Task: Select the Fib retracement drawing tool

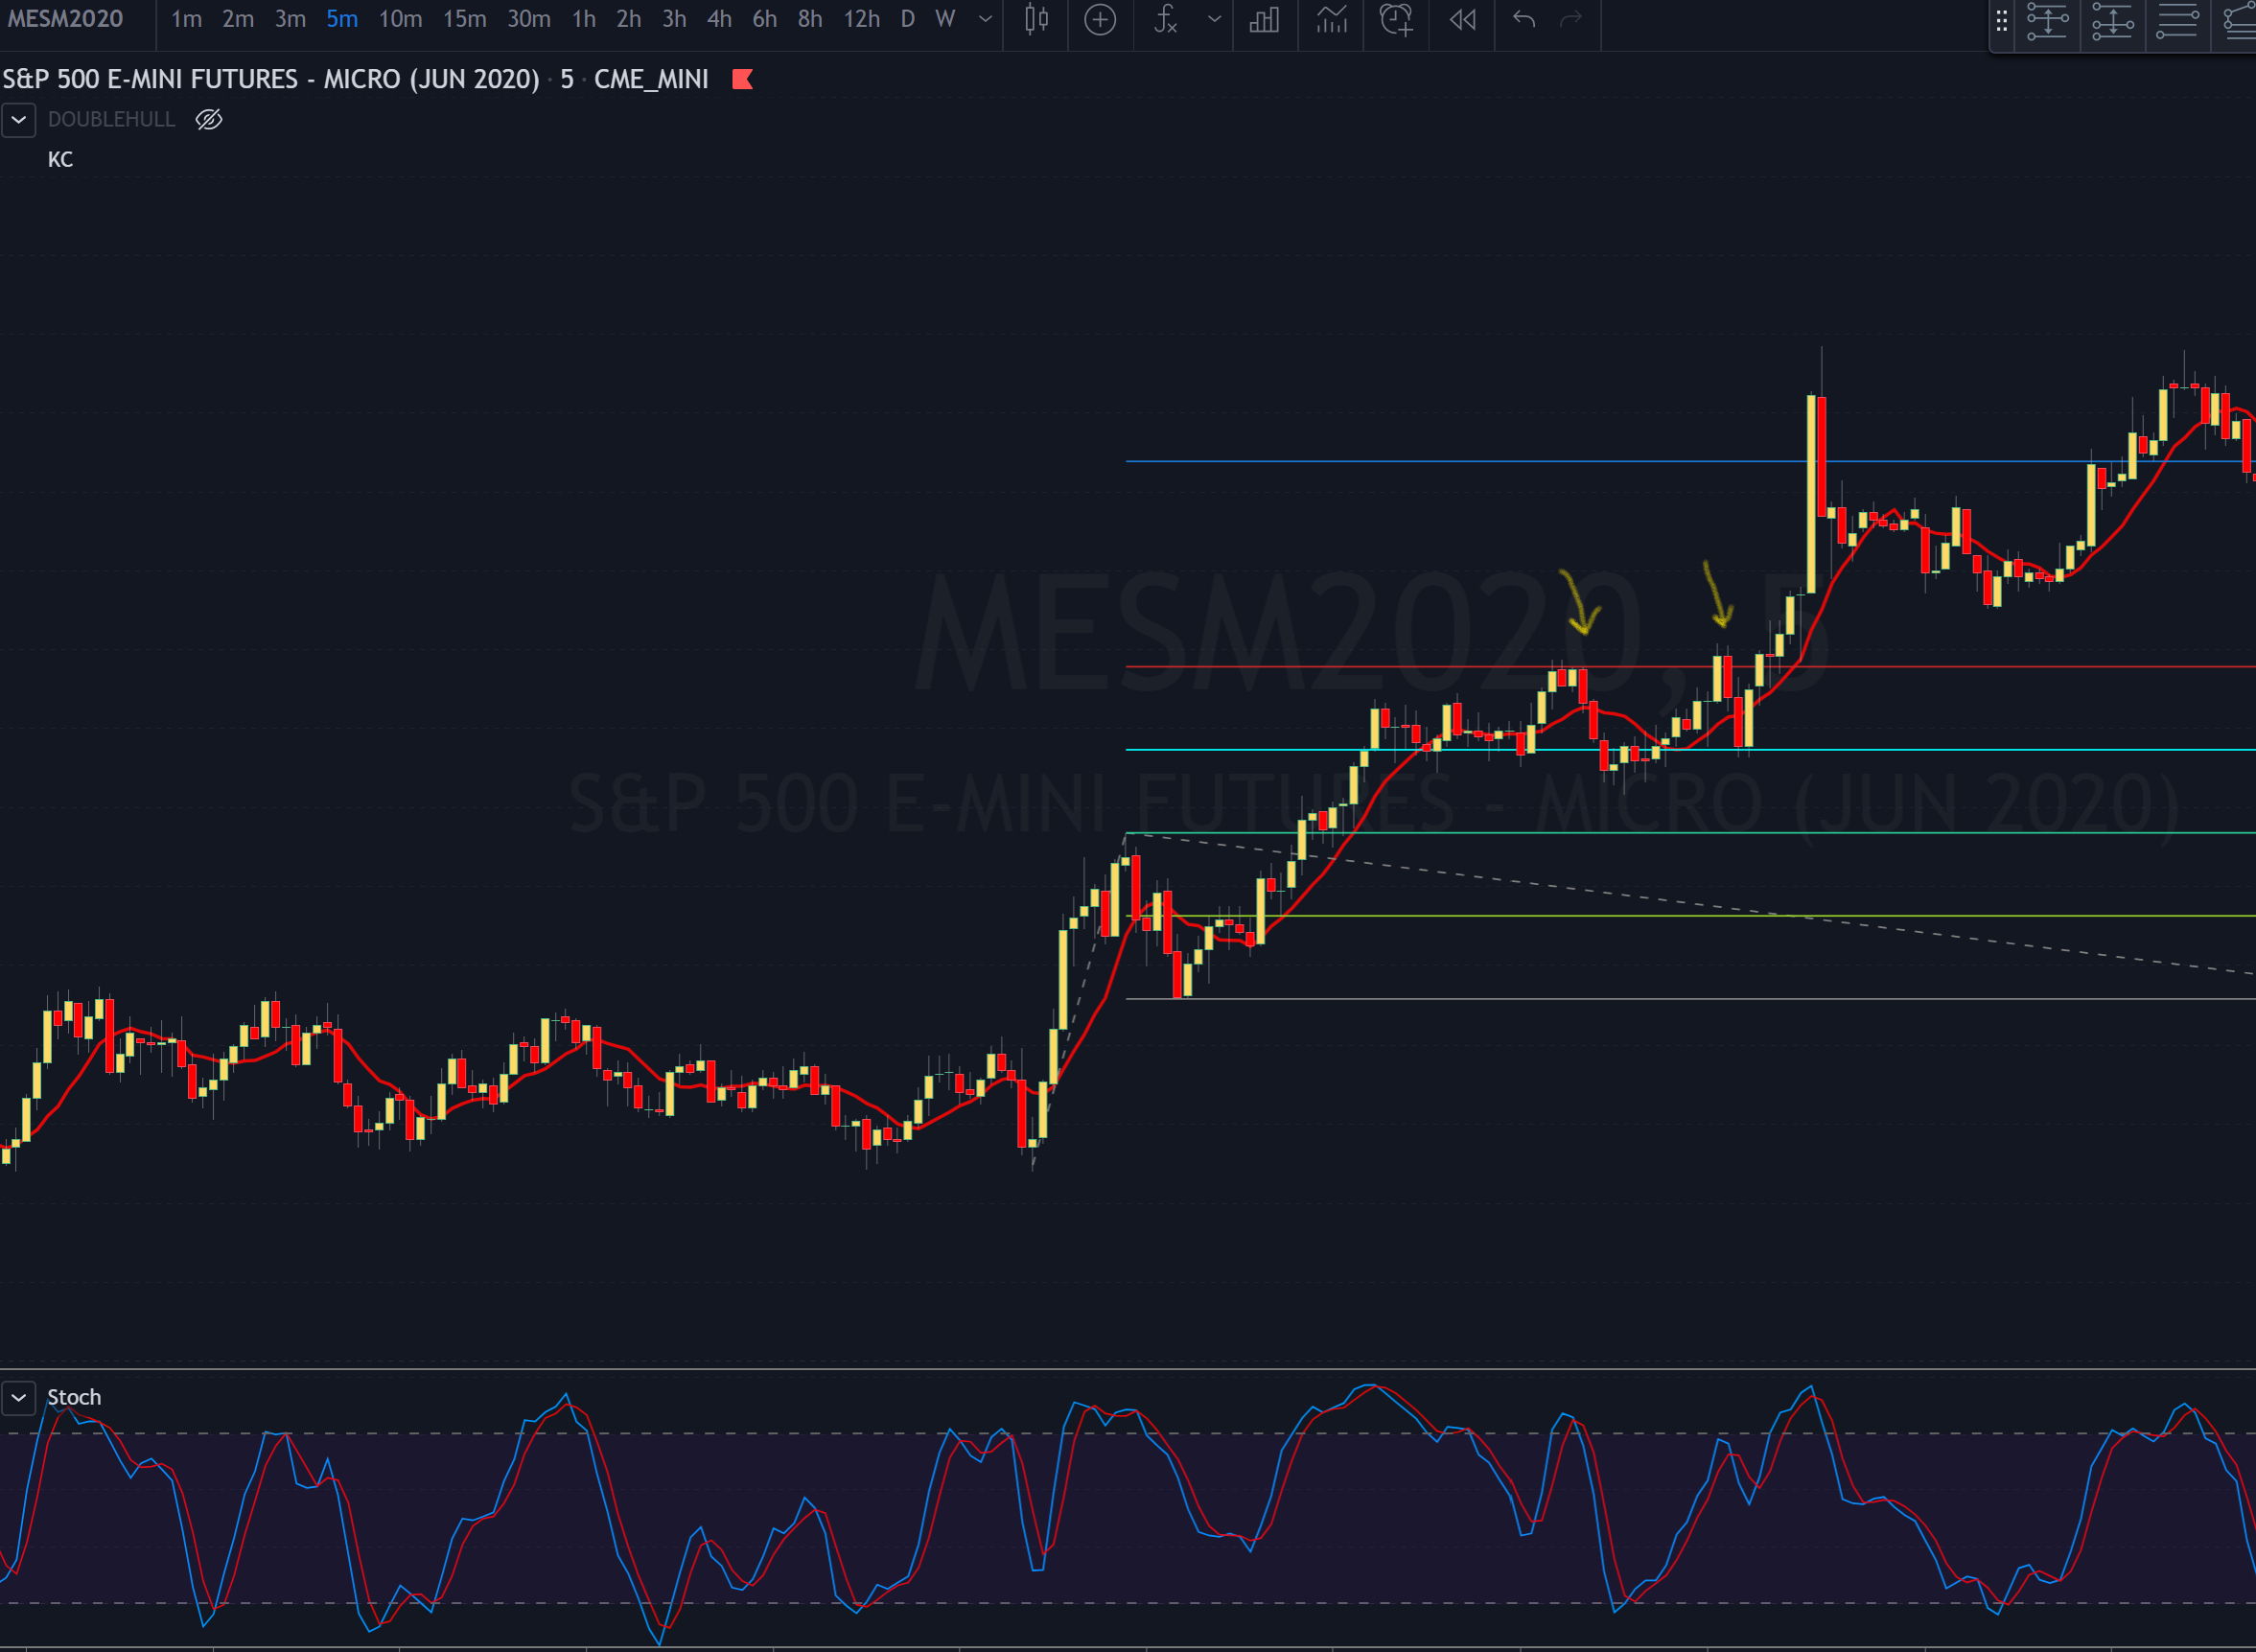Action: click(2177, 22)
